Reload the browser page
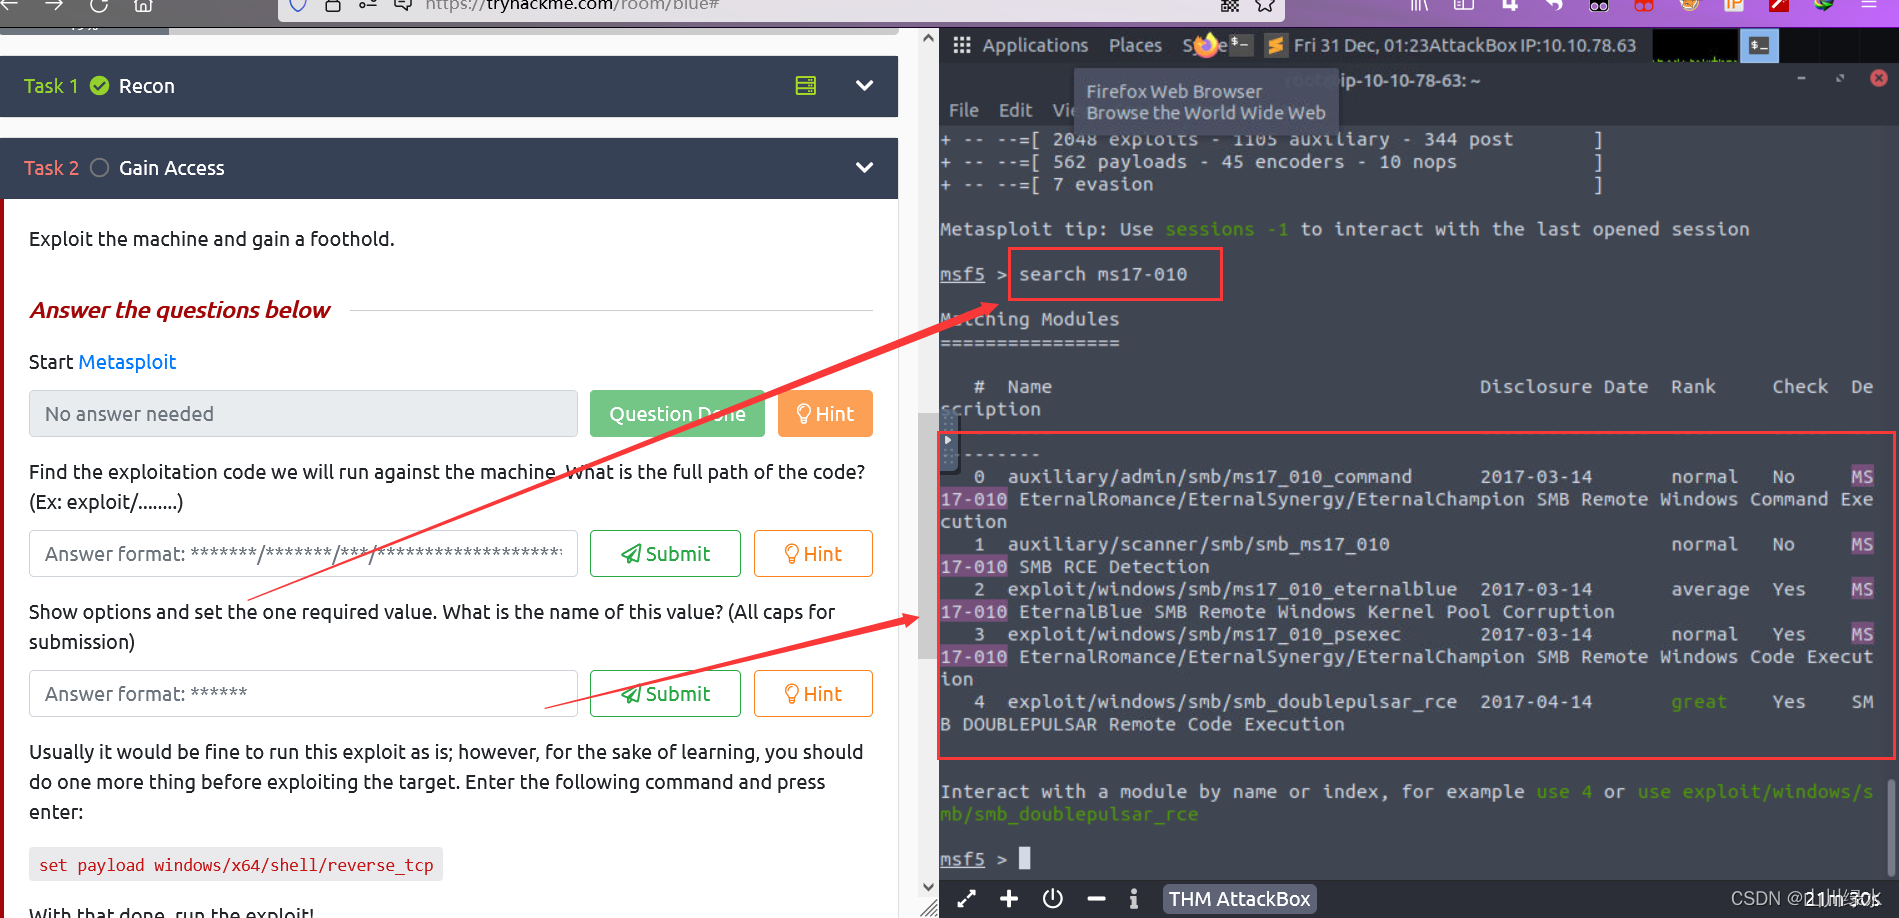This screenshot has width=1899, height=918. coord(99,6)
